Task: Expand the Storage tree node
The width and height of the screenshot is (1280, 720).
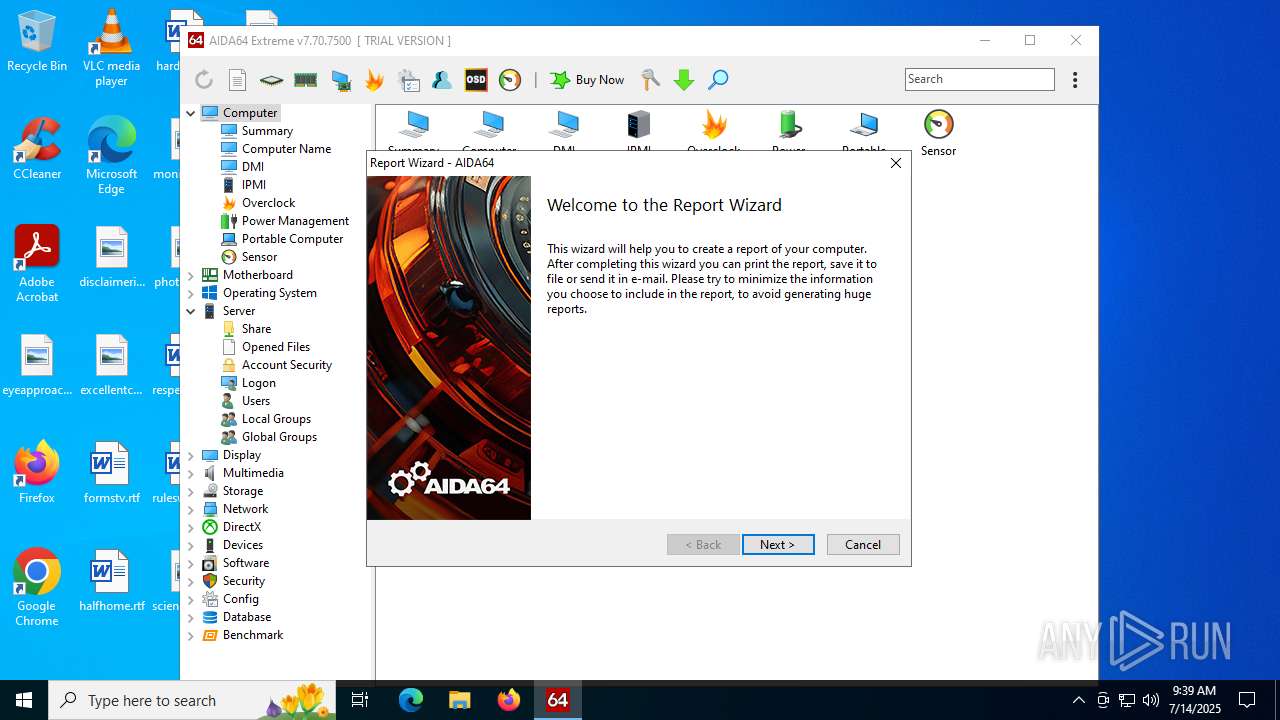Action: point(191,491)
